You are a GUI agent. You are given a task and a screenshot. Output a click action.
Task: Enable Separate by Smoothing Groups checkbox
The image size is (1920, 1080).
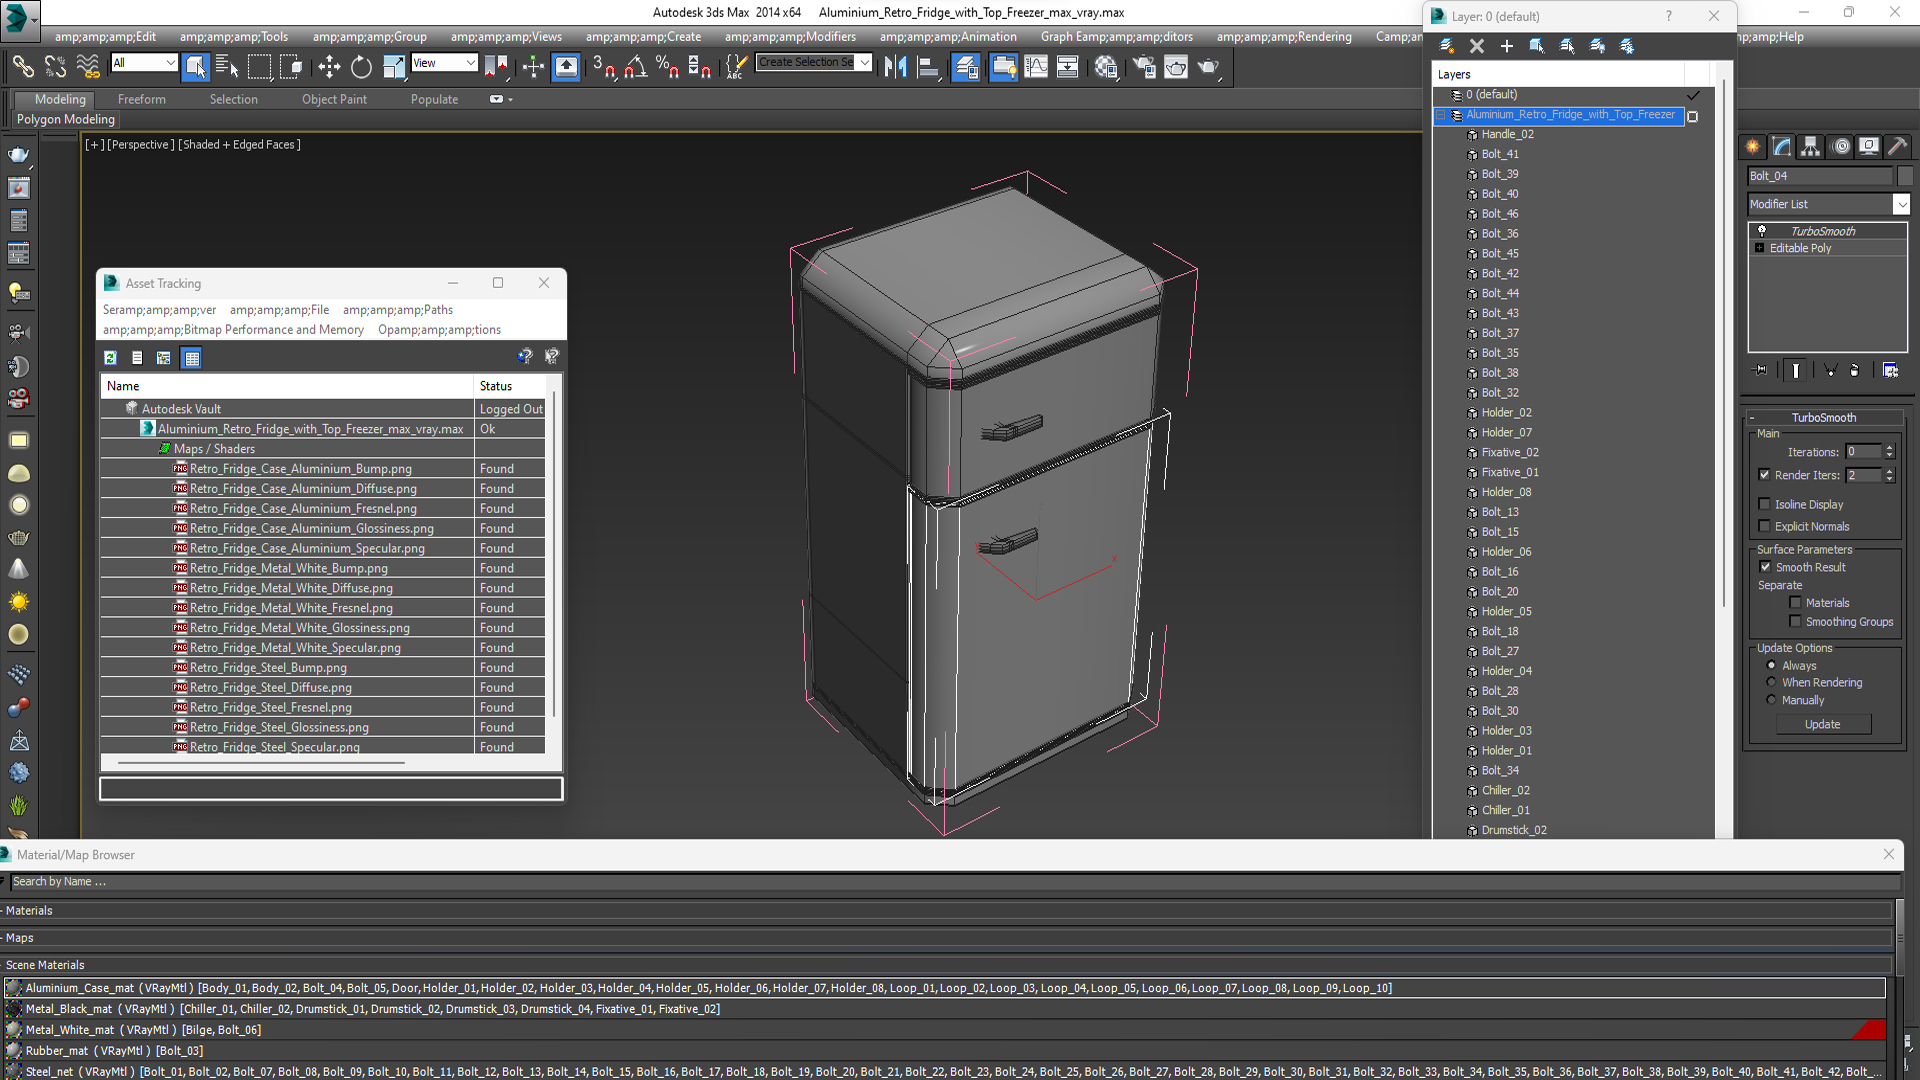(x=1795, y=621)
